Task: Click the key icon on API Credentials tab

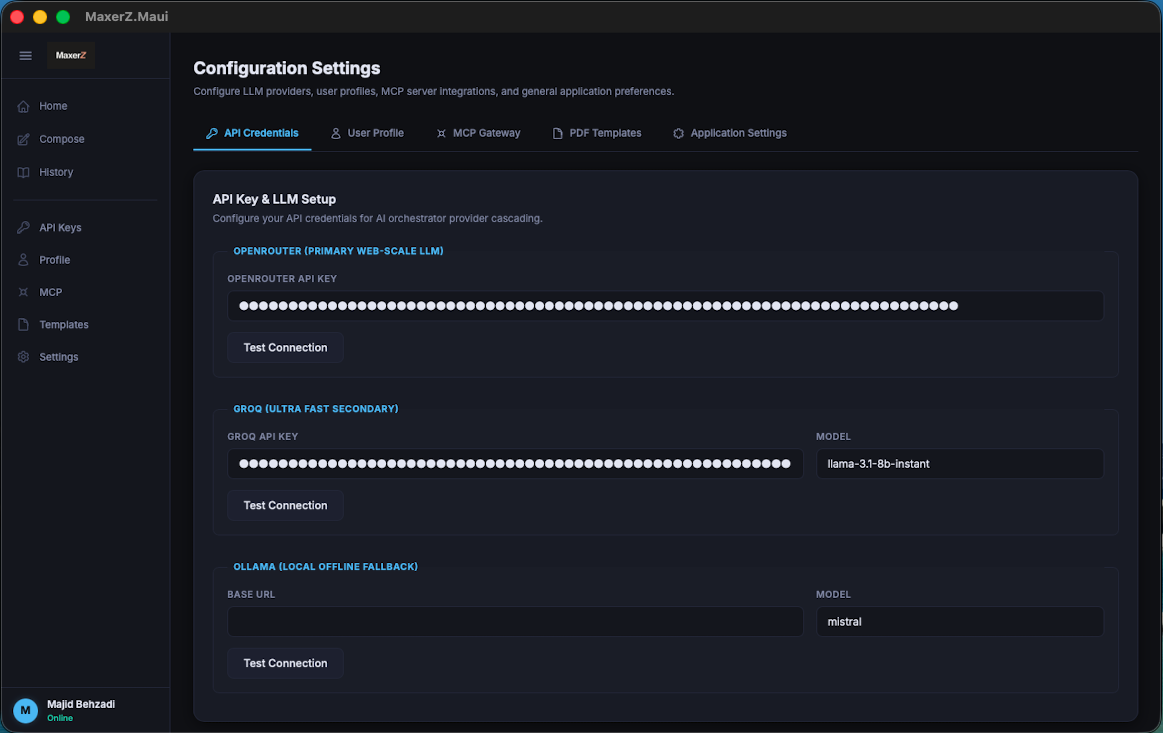Action: [212, 134]
